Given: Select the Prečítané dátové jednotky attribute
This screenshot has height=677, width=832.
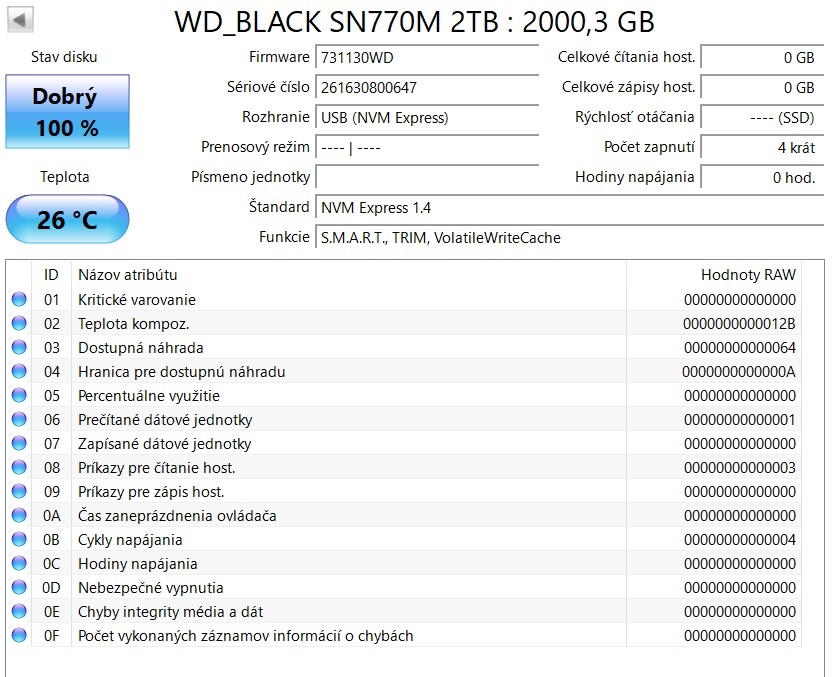Looking at the screenshot, I should (165, 420).
